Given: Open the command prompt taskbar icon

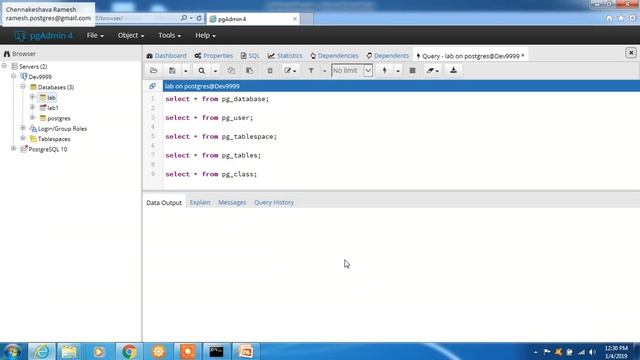Looking at the screenshot, I should (216, 351).
